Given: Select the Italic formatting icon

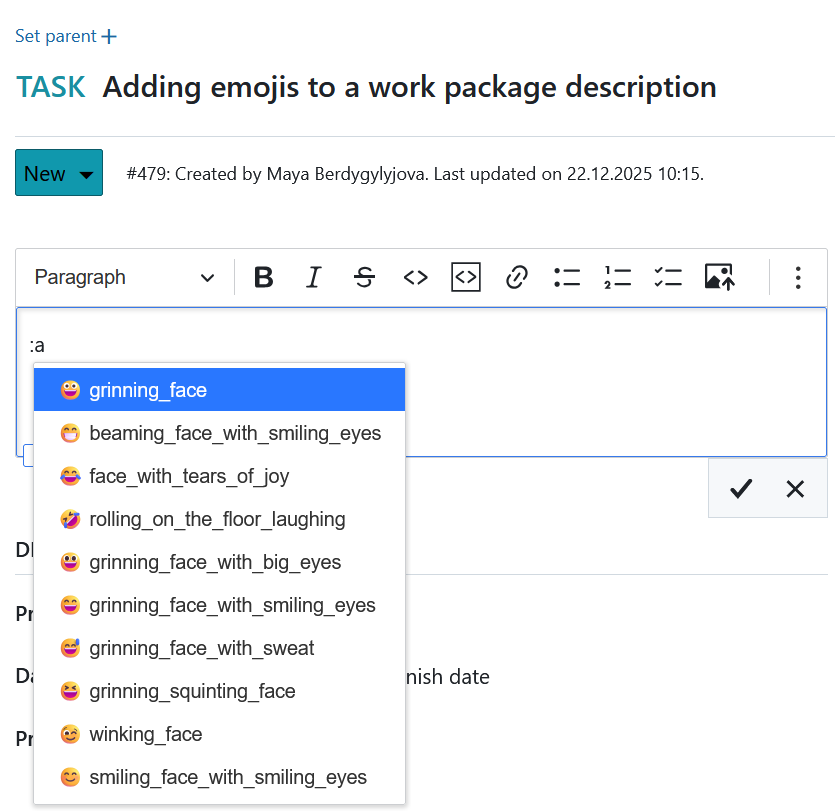Looking at the screenshot, I should click(x=313, y=277).
